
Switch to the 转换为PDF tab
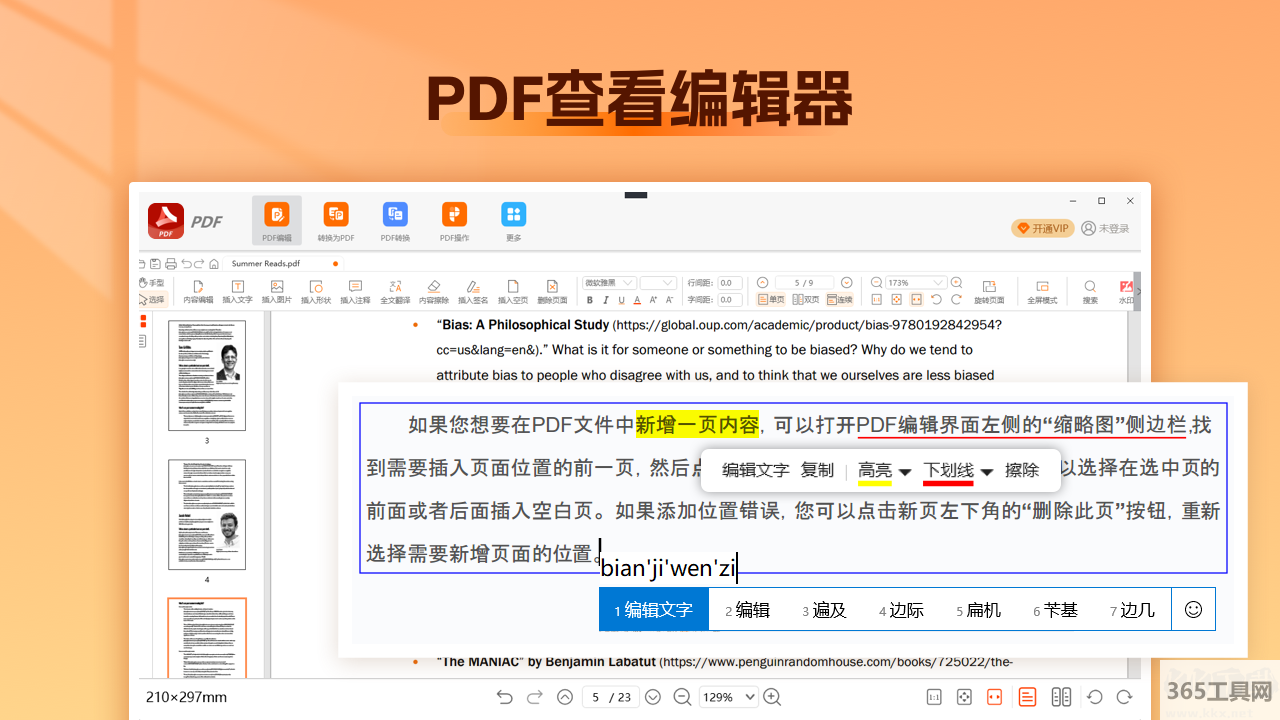coord(336,221)
